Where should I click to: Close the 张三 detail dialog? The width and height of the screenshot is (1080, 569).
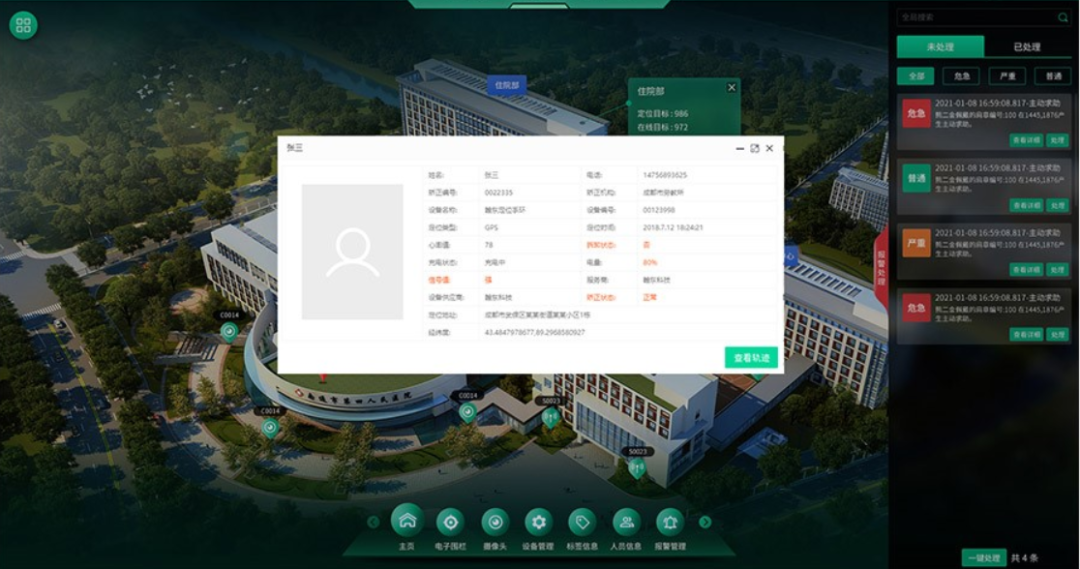pos(769,148)
